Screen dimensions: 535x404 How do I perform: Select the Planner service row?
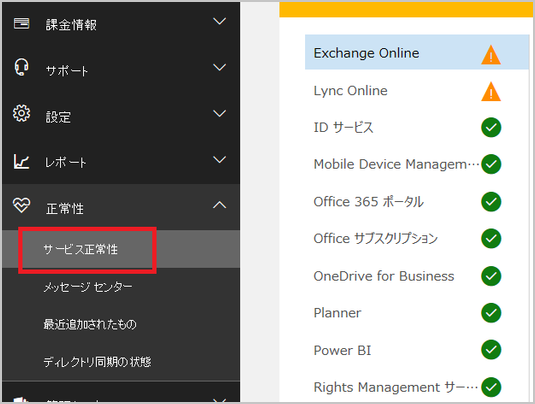(417, 313)
